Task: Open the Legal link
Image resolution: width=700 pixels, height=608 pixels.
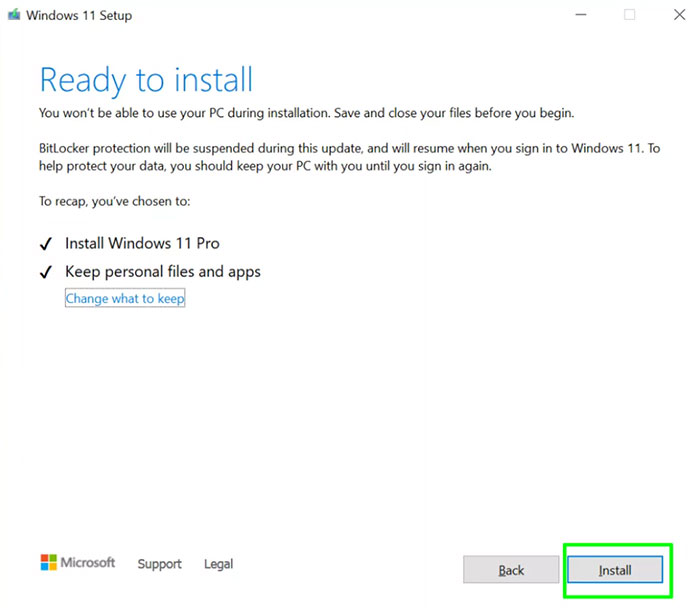Action: click(x=218, y=564)
